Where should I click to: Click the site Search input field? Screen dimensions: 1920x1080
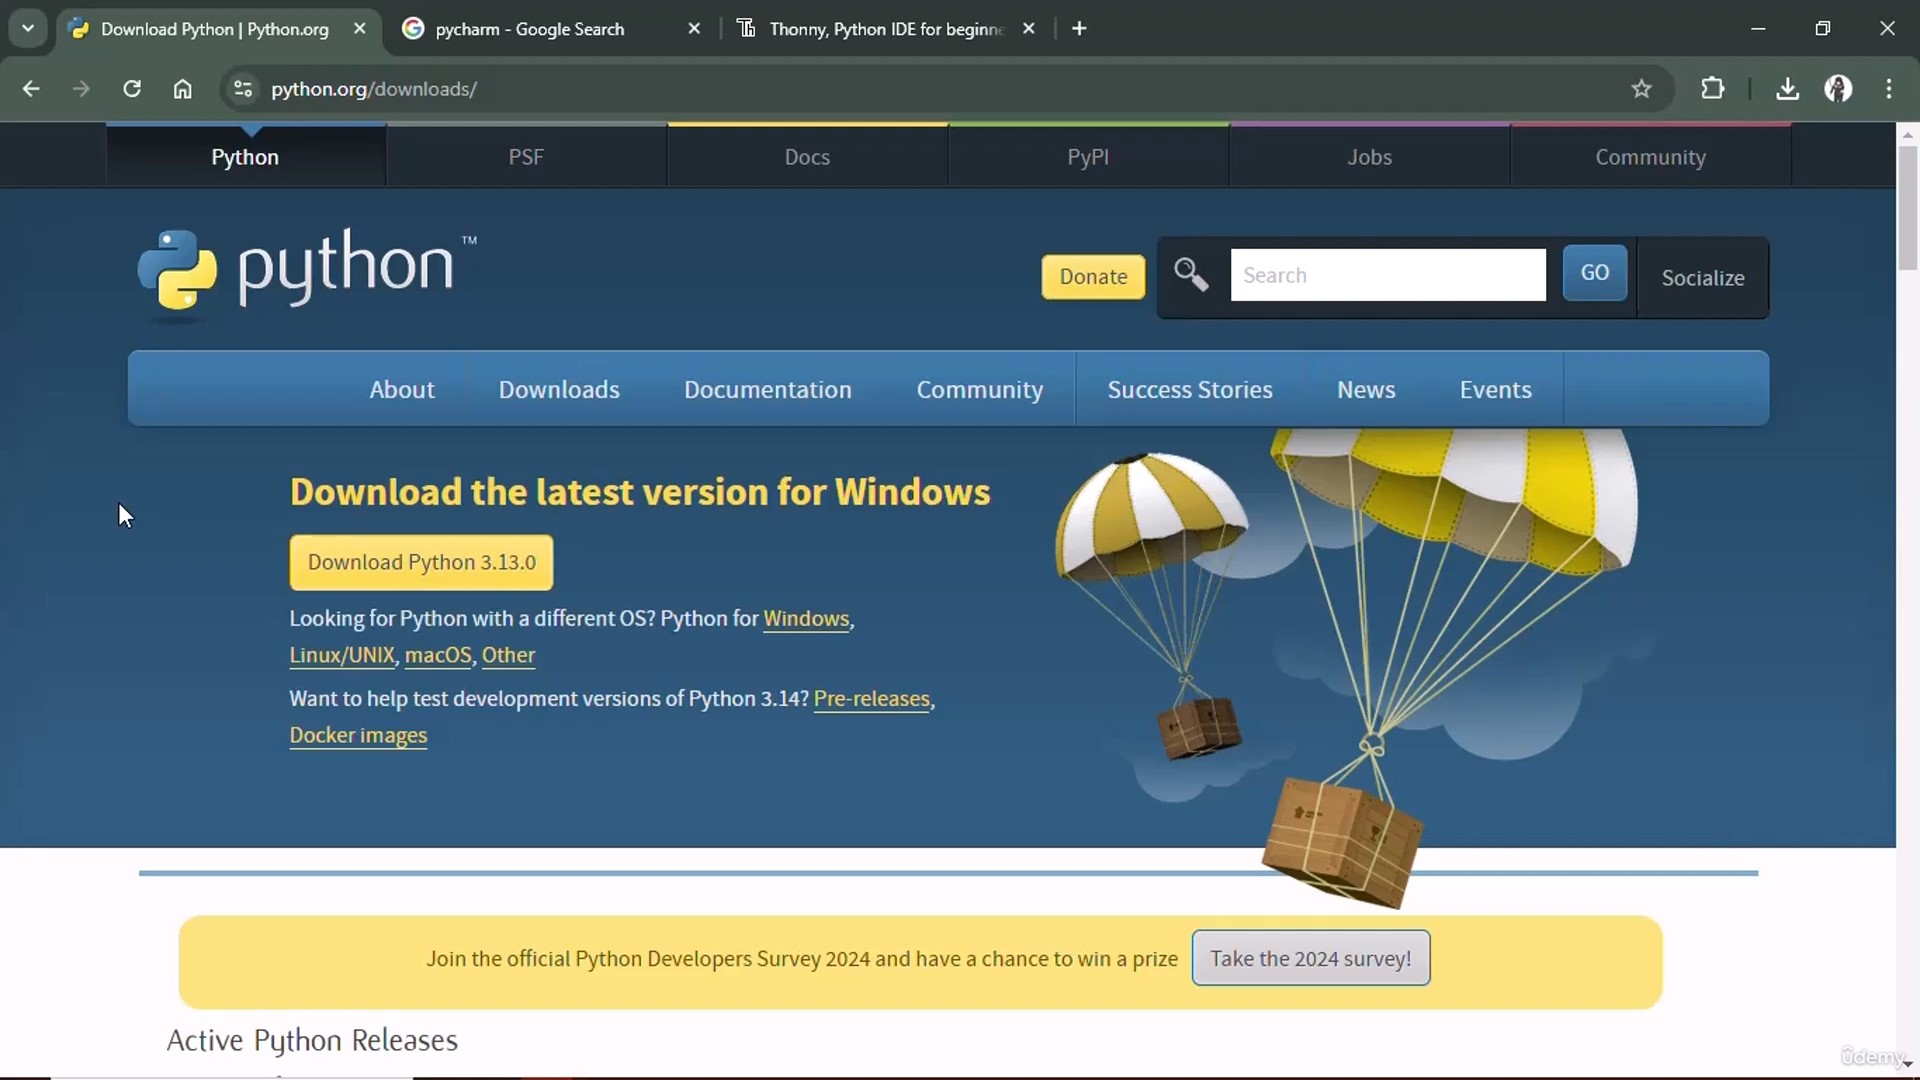pyautogui.click(x=1388, y=275)
